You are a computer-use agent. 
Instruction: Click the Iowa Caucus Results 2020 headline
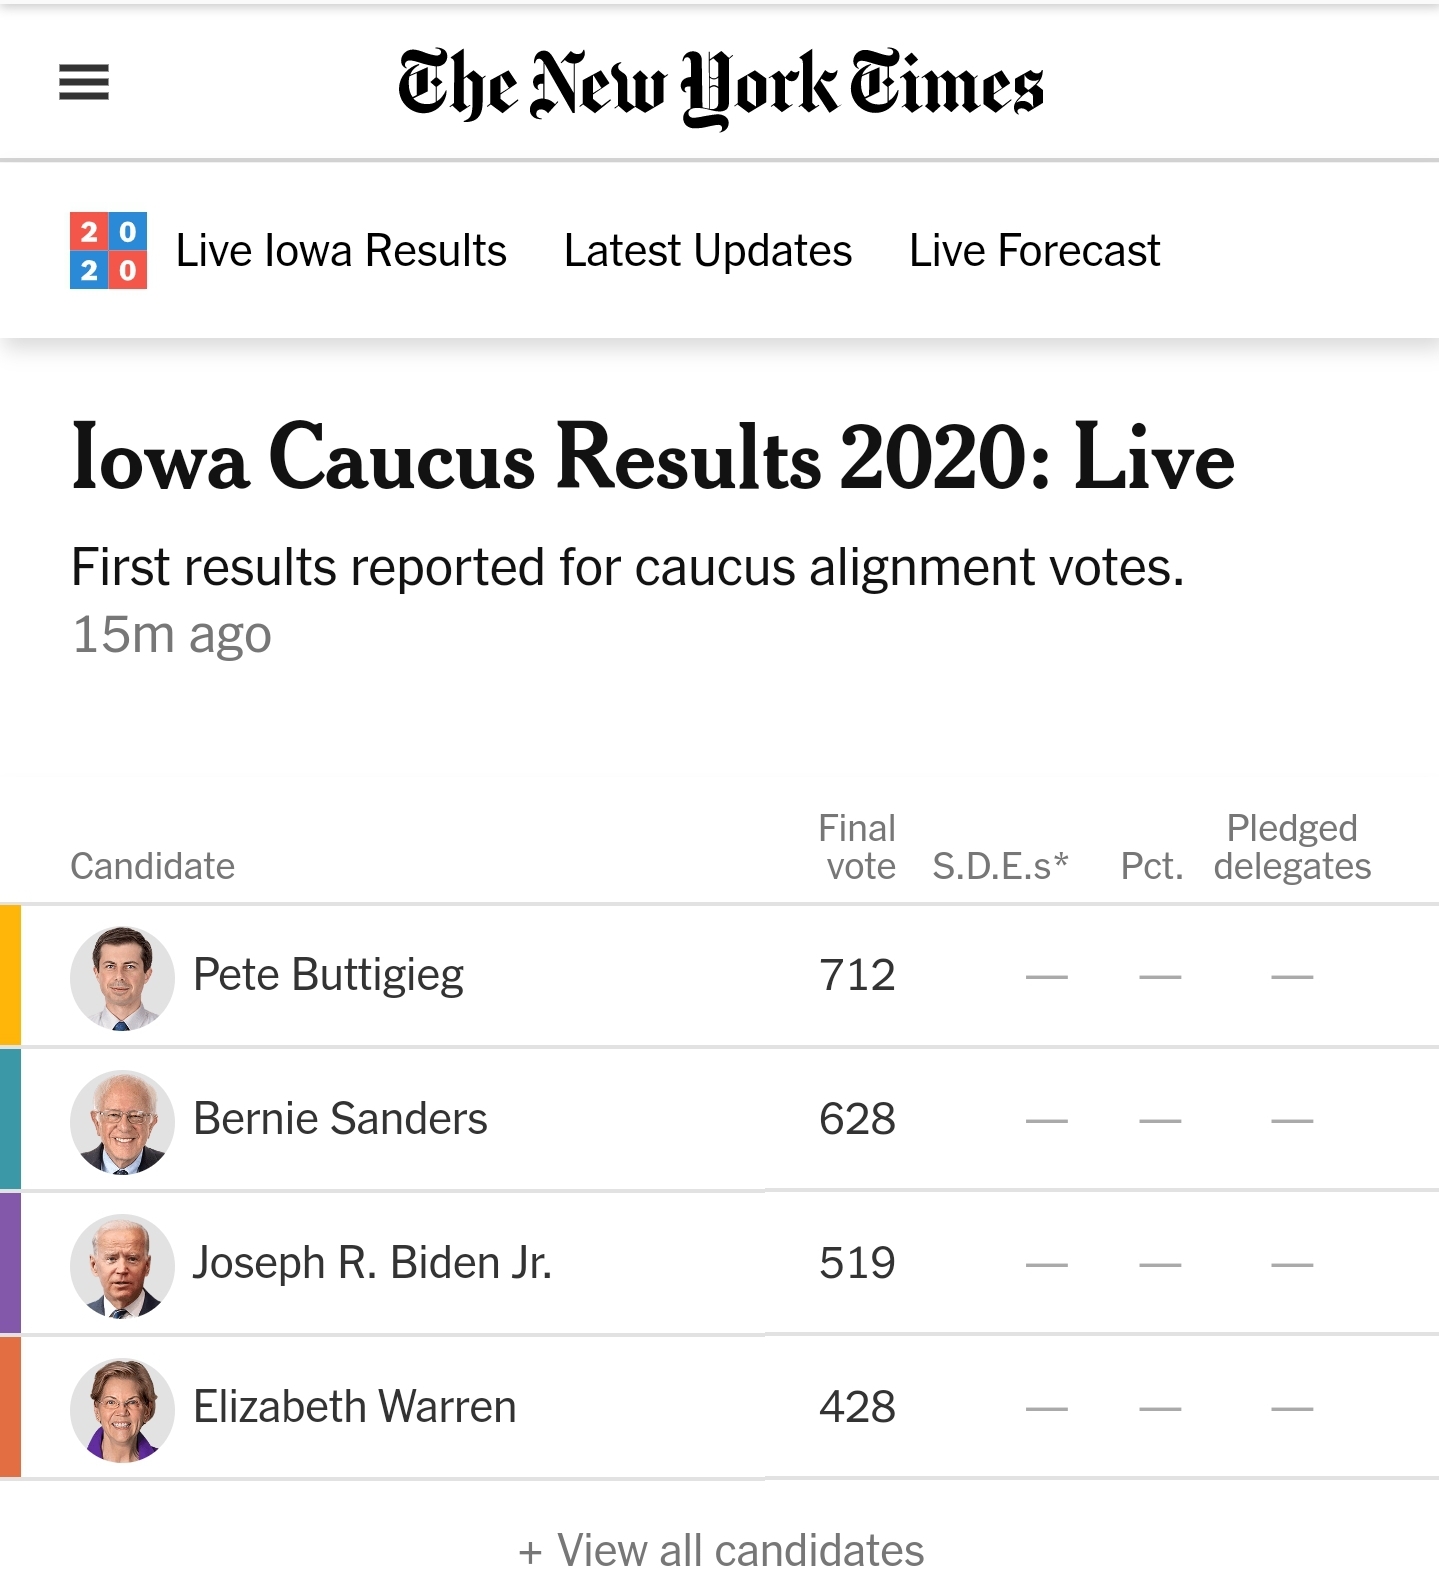coord(653,457)
